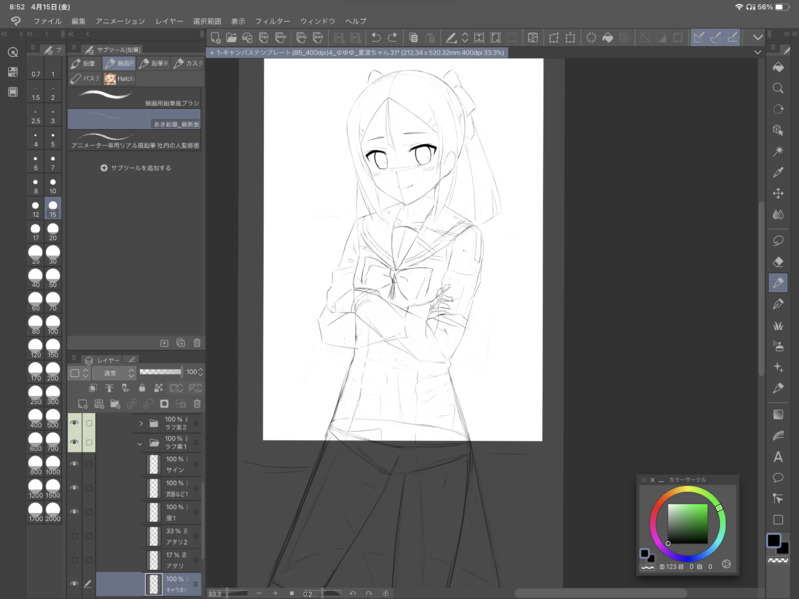Hide the 服1 layer
The image size is (799, 599).
point(74,512)
